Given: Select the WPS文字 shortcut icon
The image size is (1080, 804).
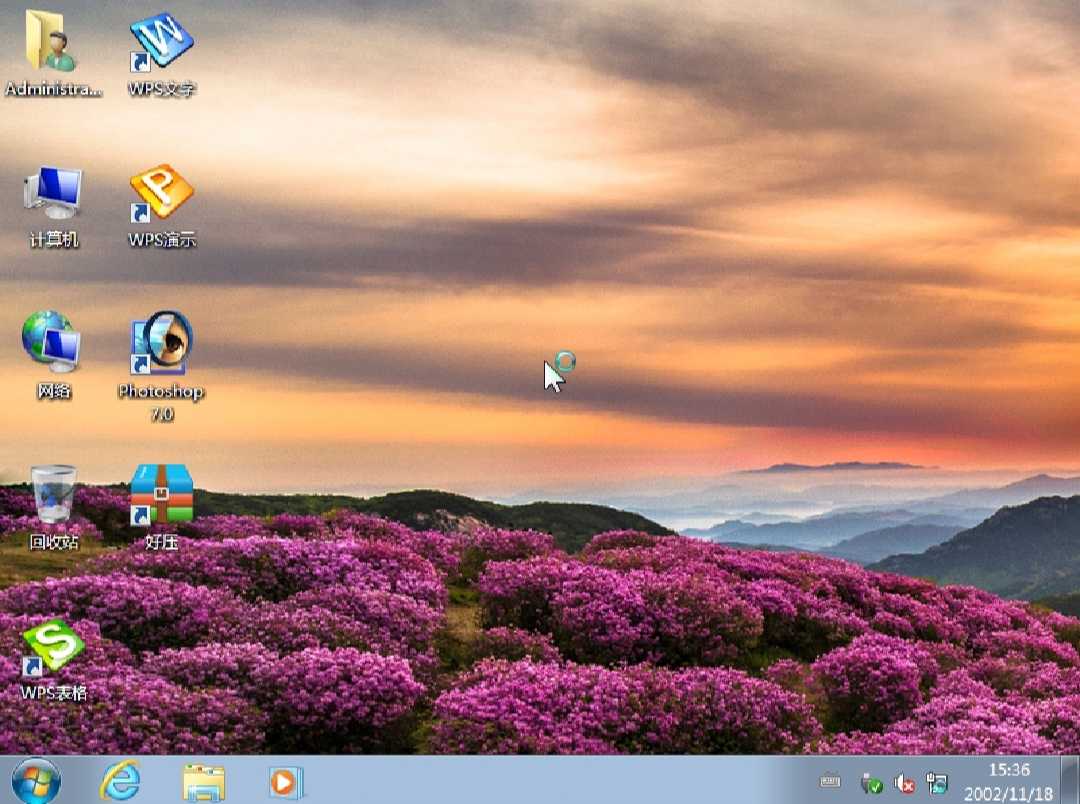Looking at the screenshot, I should (x=161, y=43).
